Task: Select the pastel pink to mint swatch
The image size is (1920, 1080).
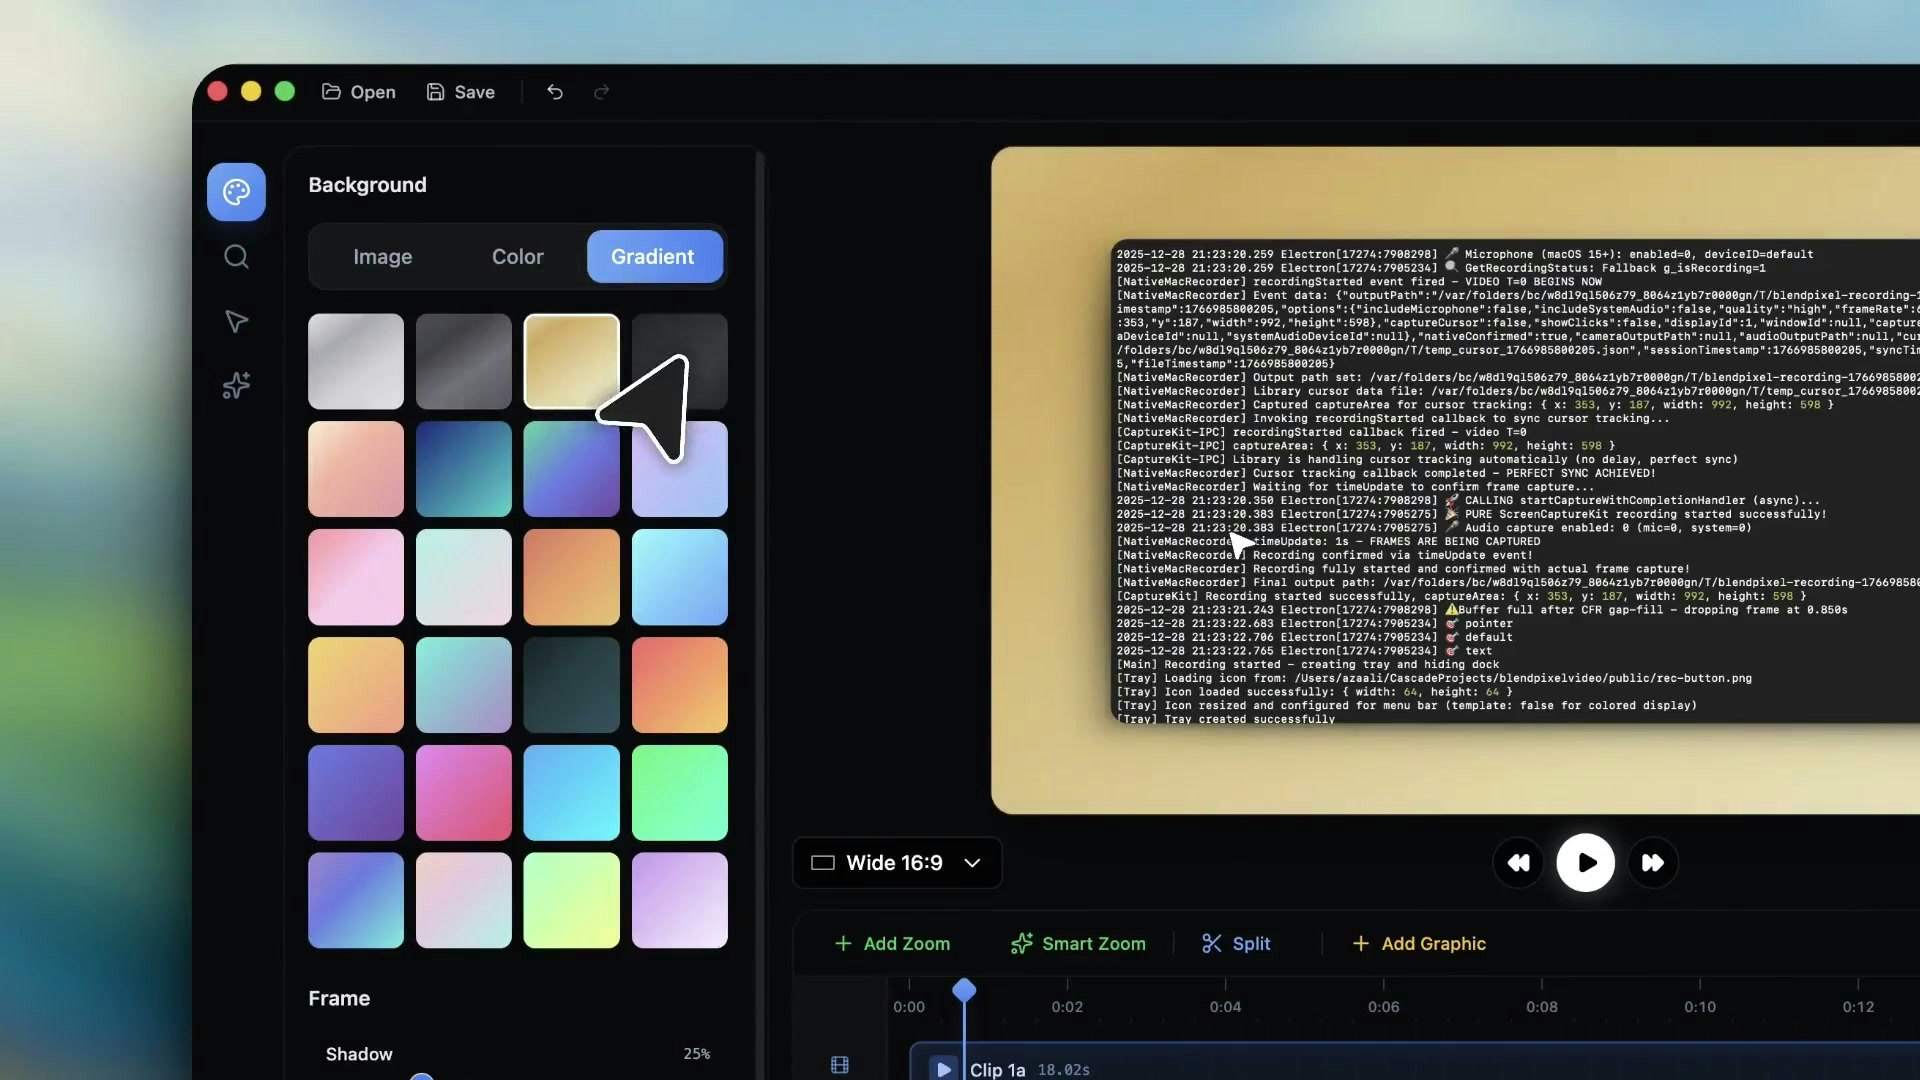Action: tap(464, 901)
